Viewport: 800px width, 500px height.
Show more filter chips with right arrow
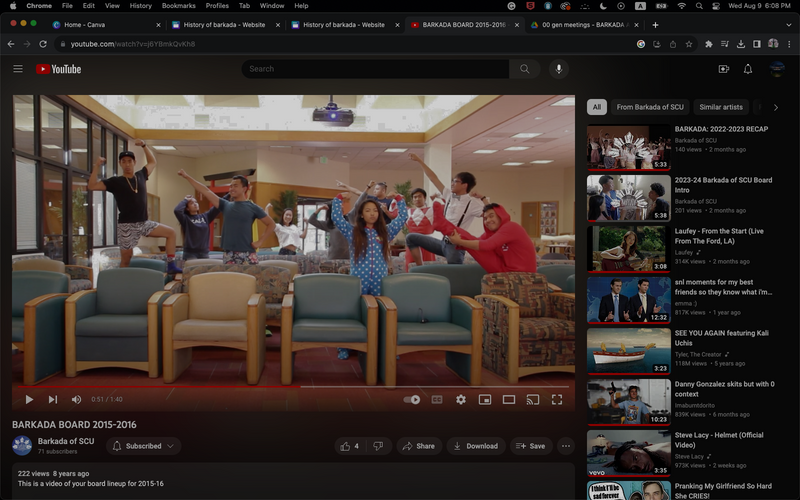(x=775, y=107)
